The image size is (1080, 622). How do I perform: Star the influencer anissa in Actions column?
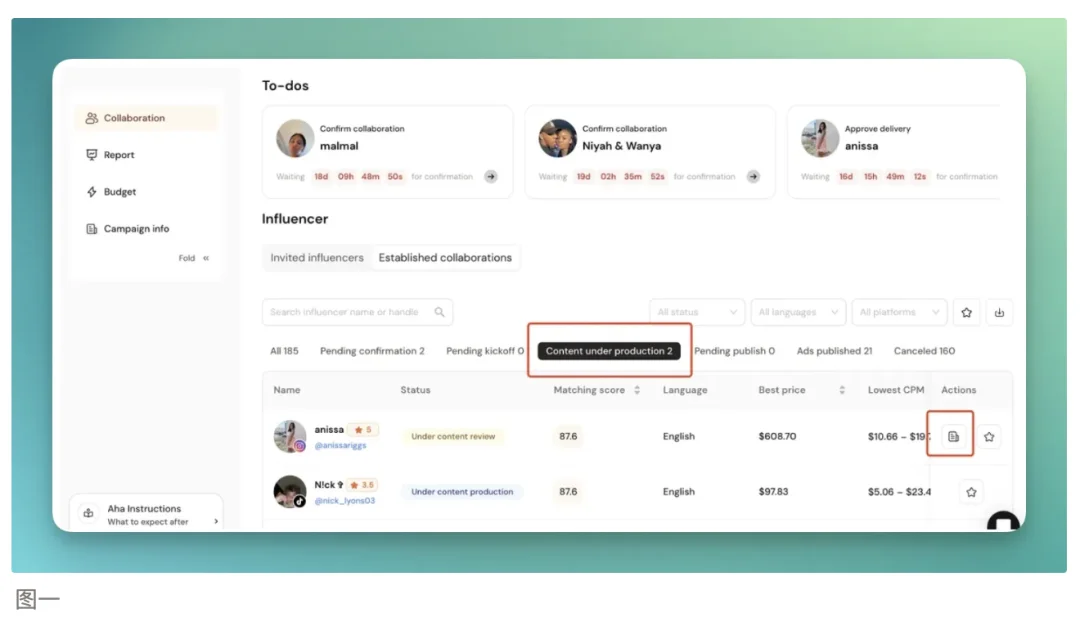[x=989, y=437]
